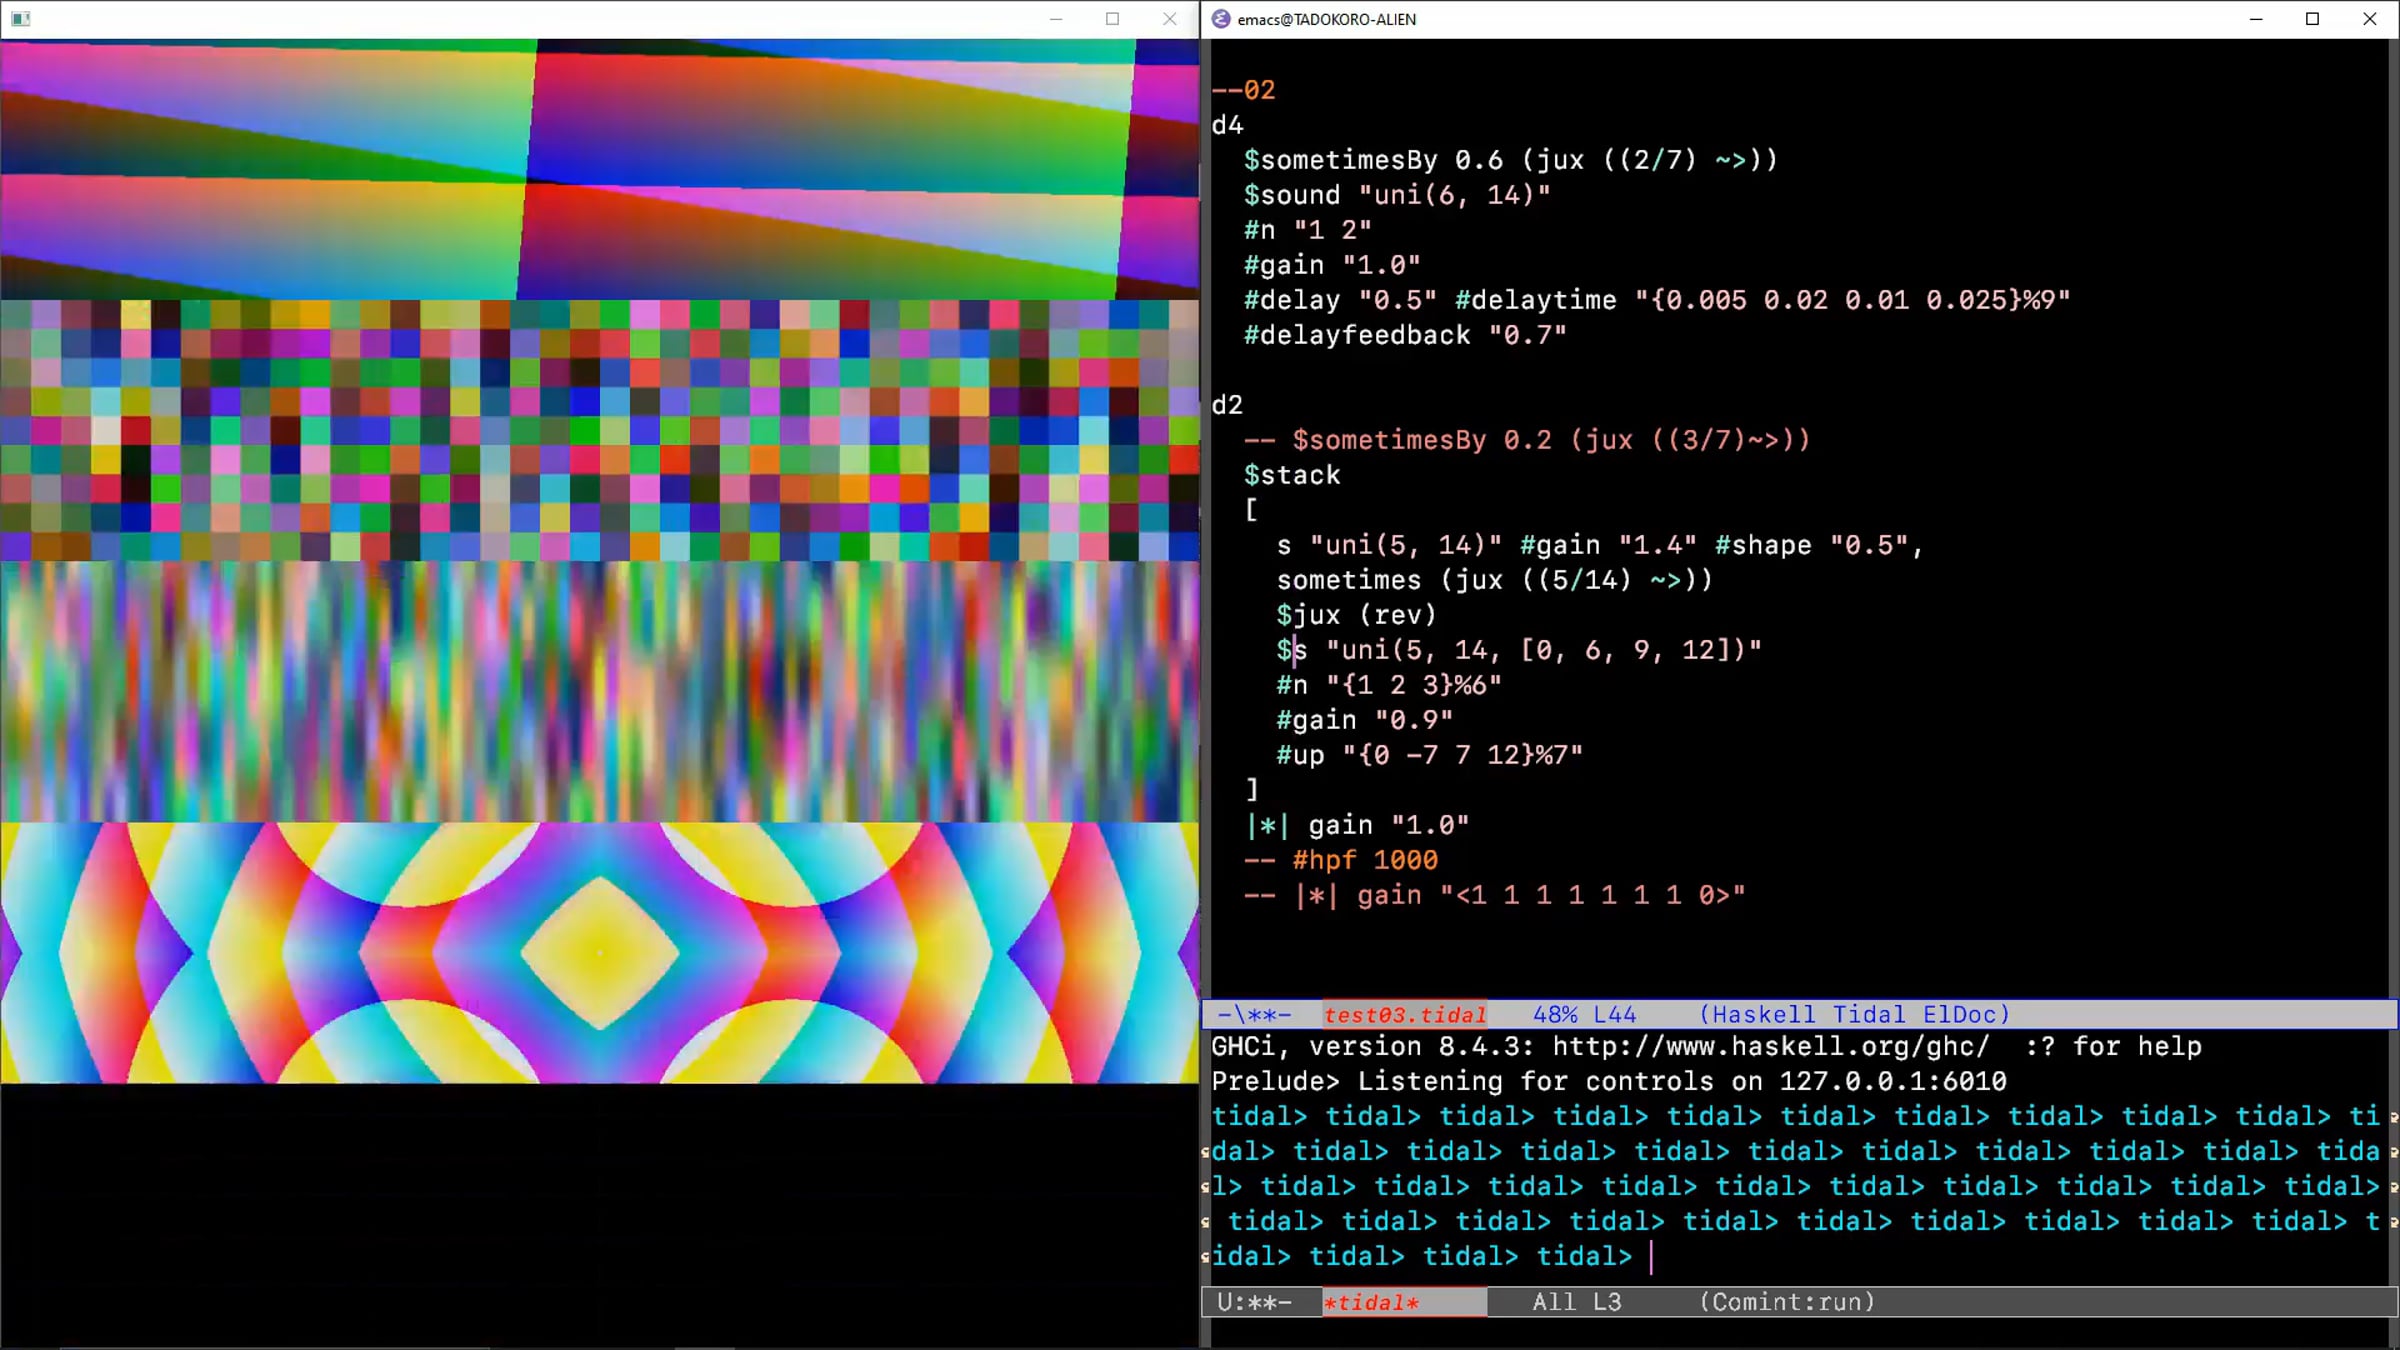The height and width of the screenshot is (1350, 2400).
Task: Minimize the Emacs window
Action: pos(2256,19)
